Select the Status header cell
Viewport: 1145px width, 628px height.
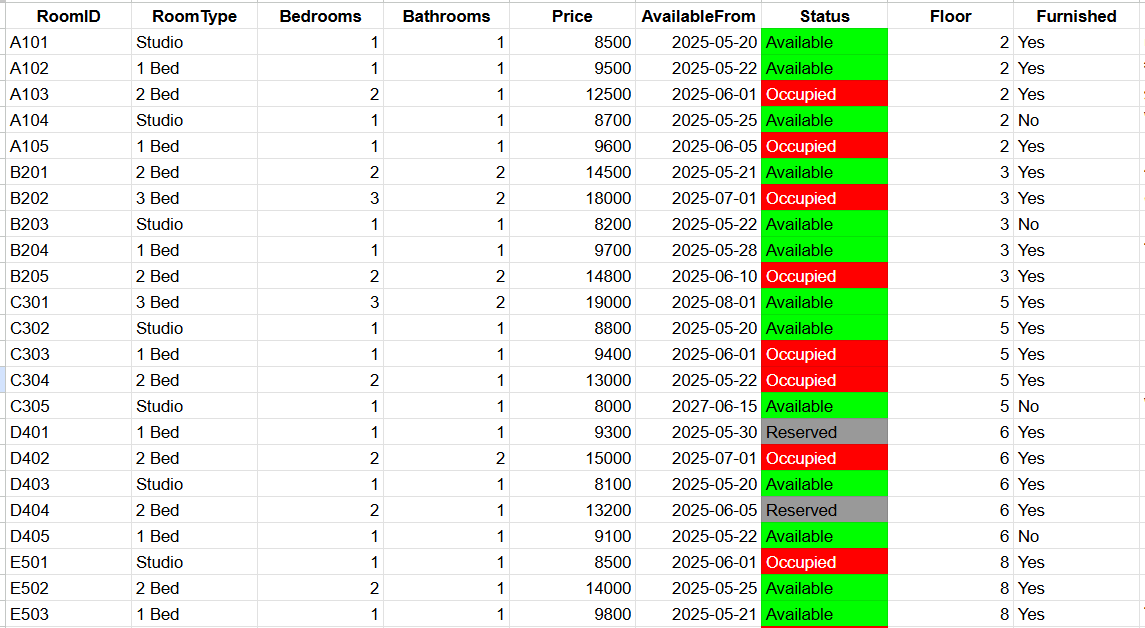pyautogui.click(x=824, y=16)
